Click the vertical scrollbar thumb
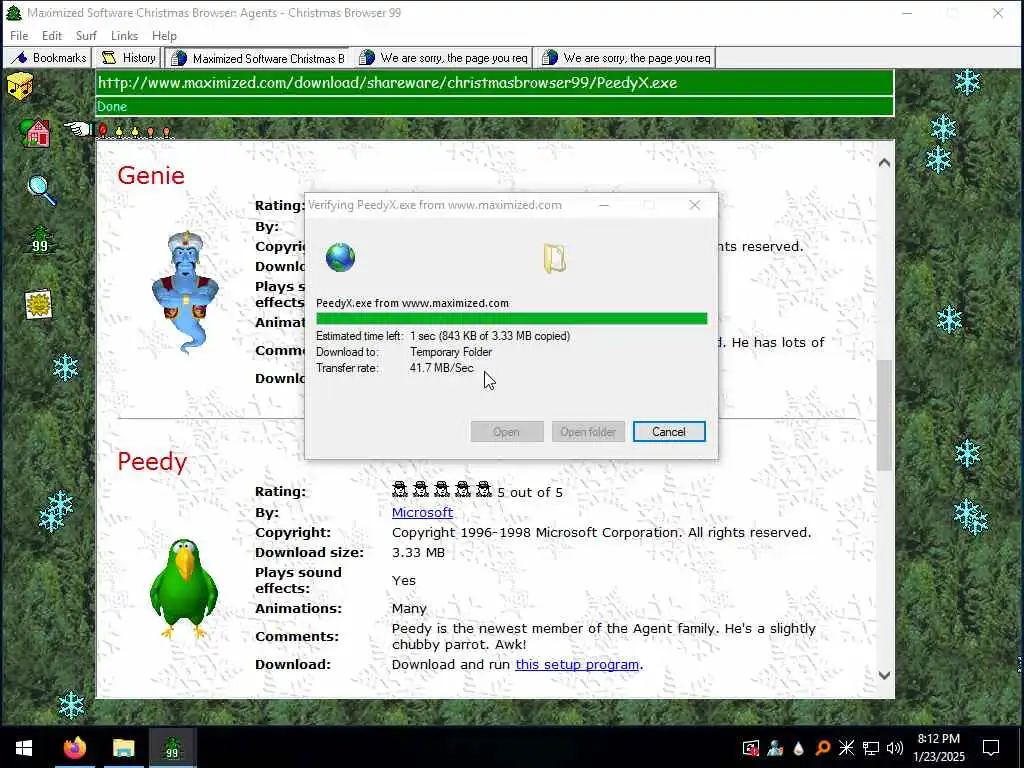The height and width of the screenshot is (768, 1024). [884, 415]
